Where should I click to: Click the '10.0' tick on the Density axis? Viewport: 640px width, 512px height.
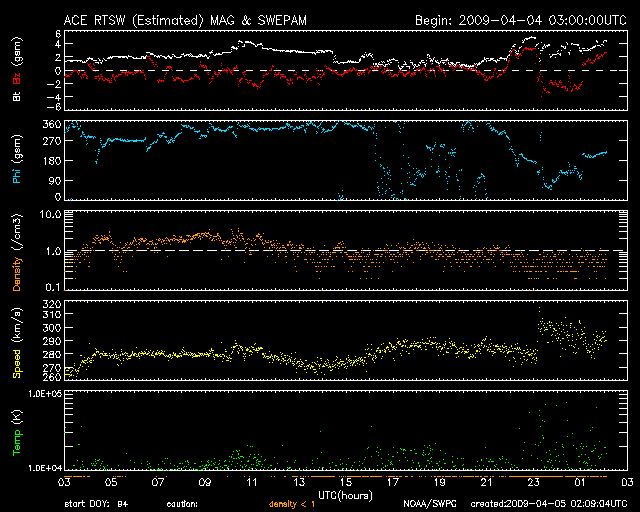[x=51, y=214]
